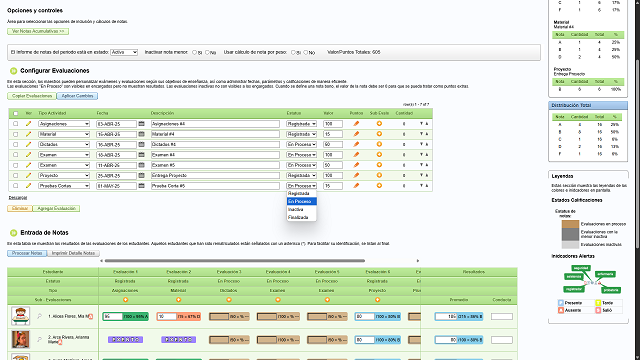Open Tipo Actividad dropdown showing Asignaciones
The height and width of the screenshot is (360, 640).
click(x=64, y=124)
